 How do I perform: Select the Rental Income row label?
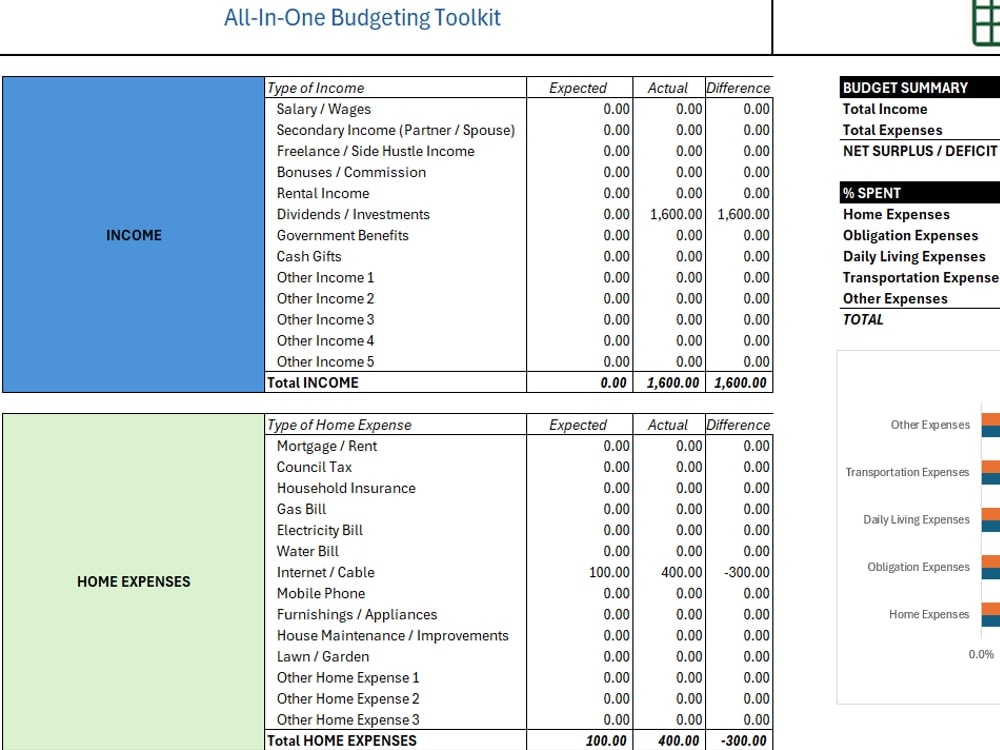(323, 193)
